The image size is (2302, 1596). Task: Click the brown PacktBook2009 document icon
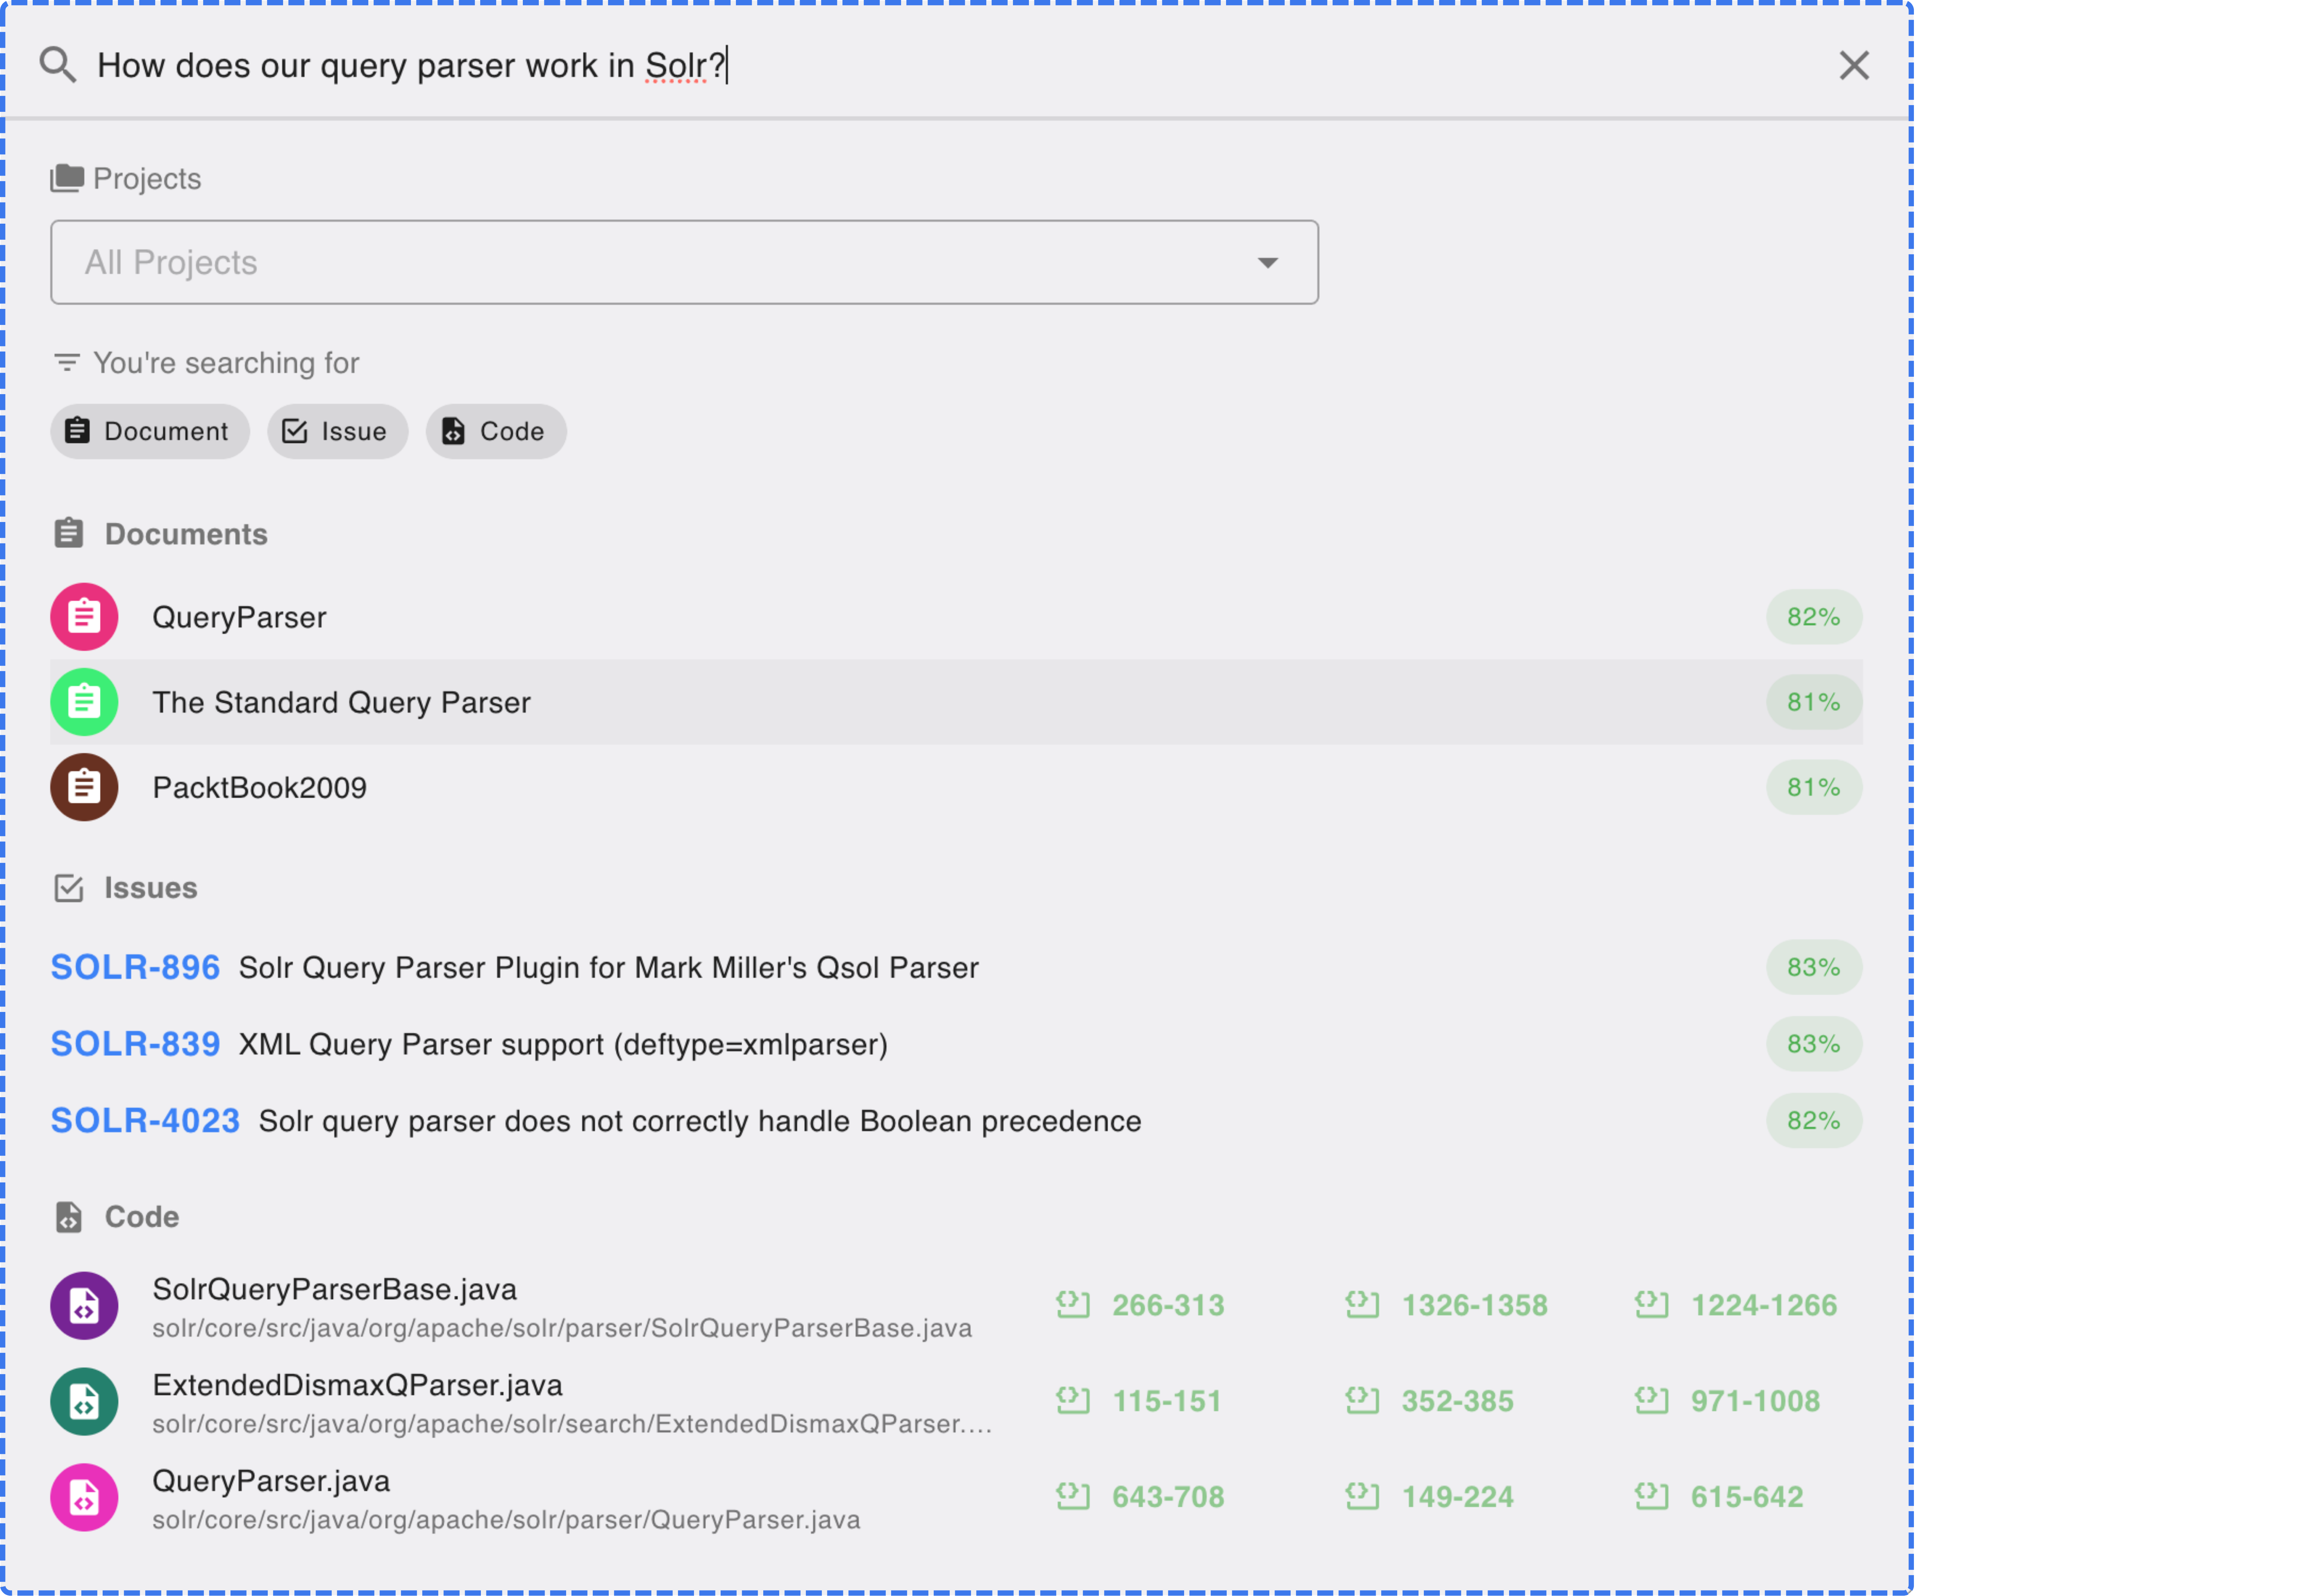pyautogui.click(x=84, y=787)
